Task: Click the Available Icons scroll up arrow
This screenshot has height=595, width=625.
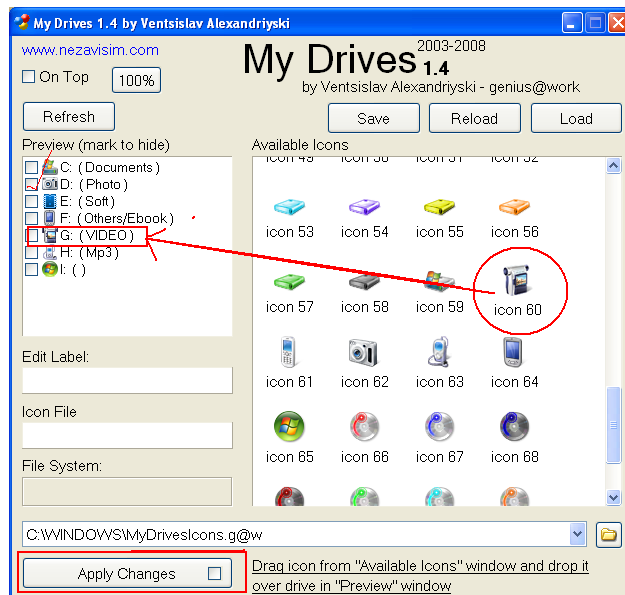Action: click(x=613, y=165)
